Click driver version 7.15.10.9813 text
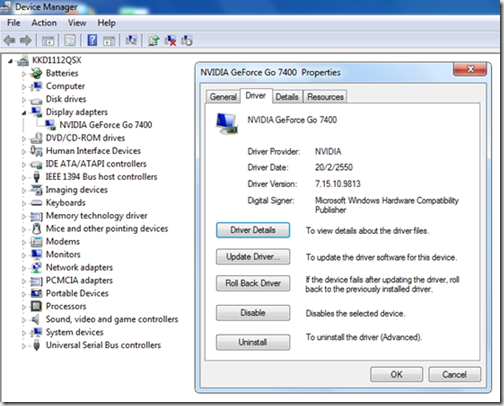504x406 pixels. (x=338, y=184)
